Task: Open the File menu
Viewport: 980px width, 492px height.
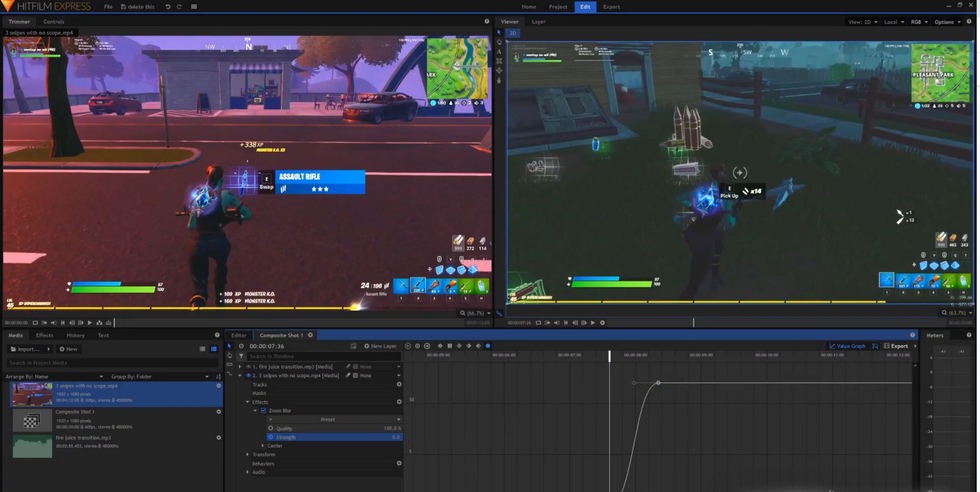Action: tap(108, 7)
